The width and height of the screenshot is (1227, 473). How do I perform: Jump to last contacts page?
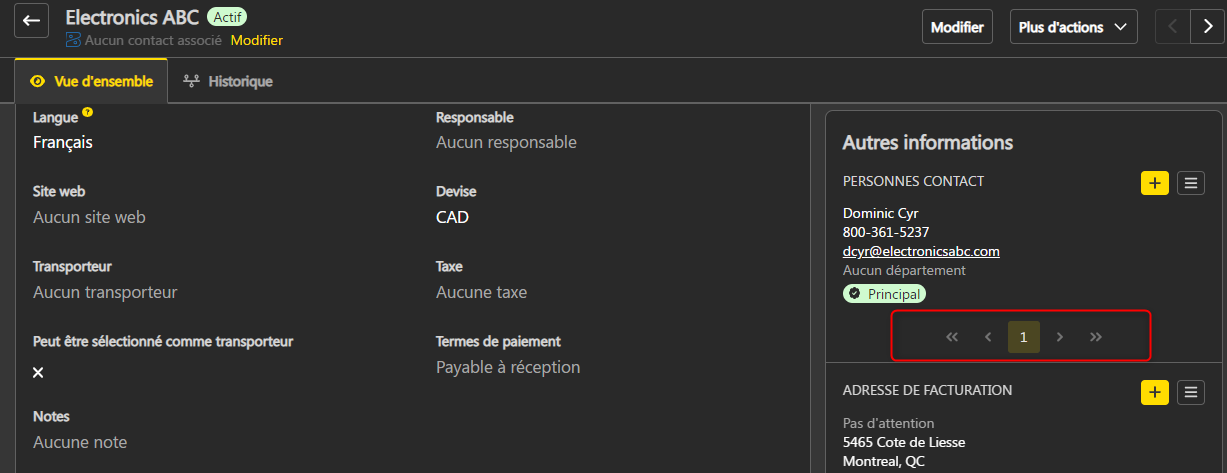coord(1096,337)
